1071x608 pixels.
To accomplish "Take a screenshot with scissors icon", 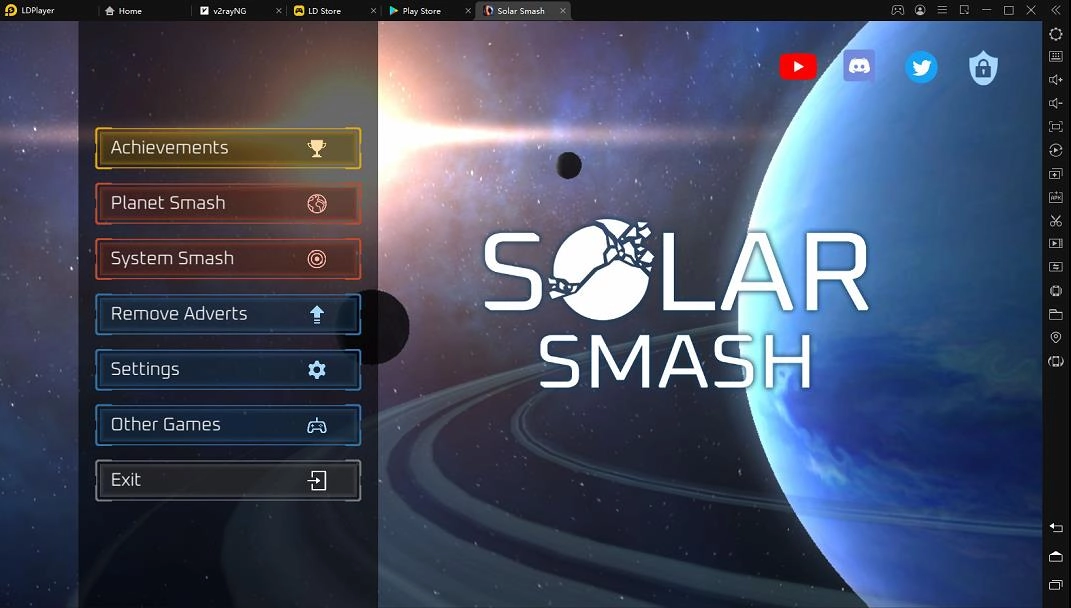I will pos(1056,221).
